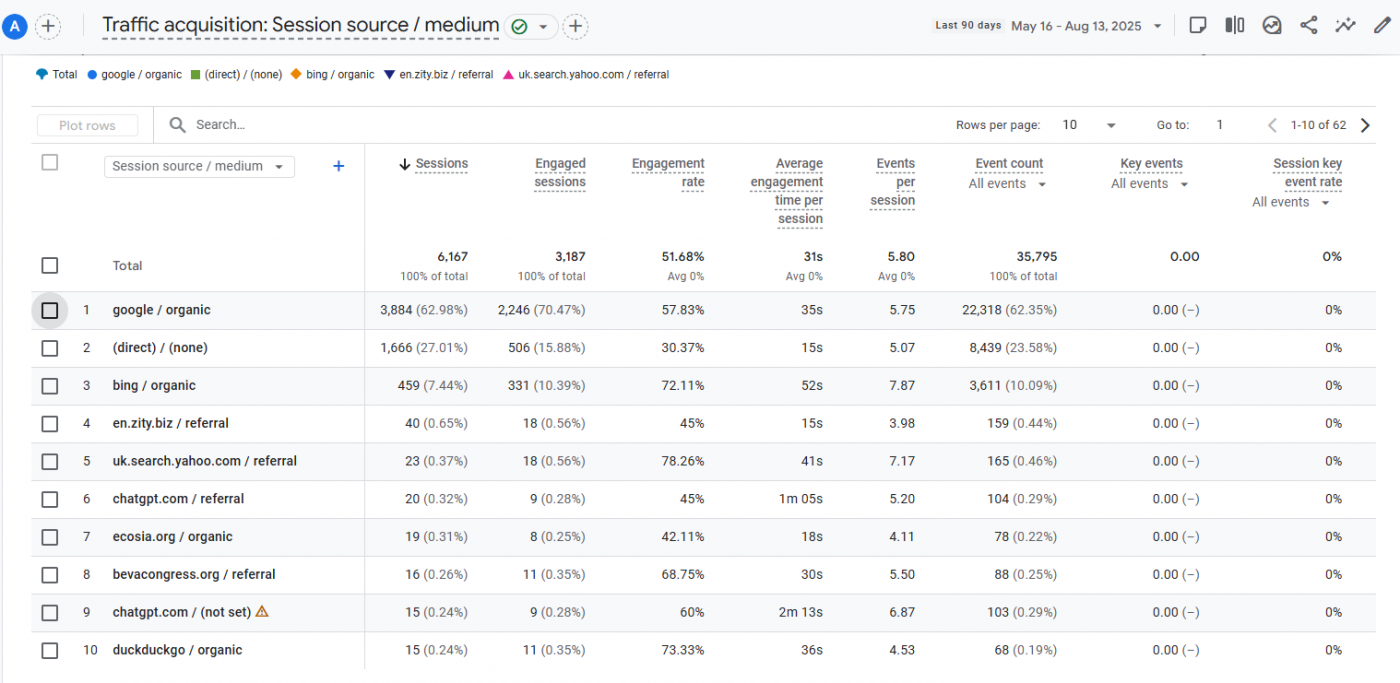
Task: Expand the Rows per page dropdown
Action: click(x=1089, y=125)
